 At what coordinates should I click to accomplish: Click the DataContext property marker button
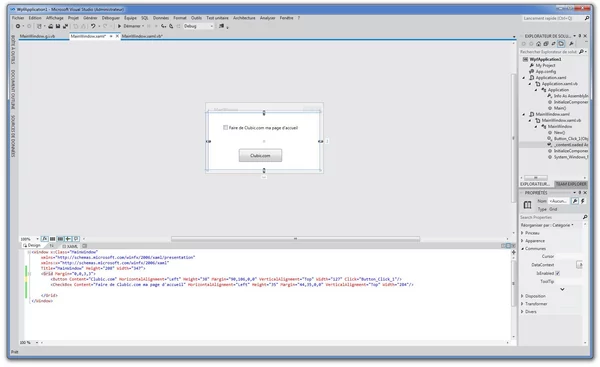(x=579, y=264)
